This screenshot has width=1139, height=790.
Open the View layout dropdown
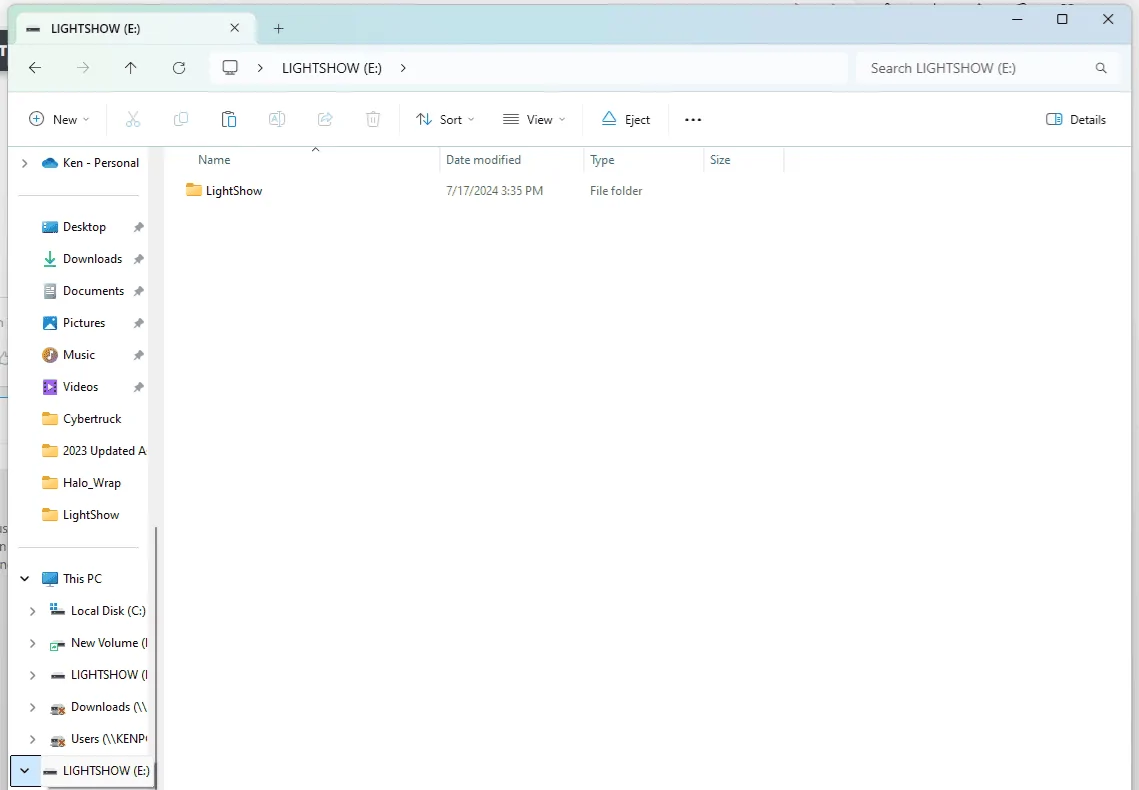(534, 119)
